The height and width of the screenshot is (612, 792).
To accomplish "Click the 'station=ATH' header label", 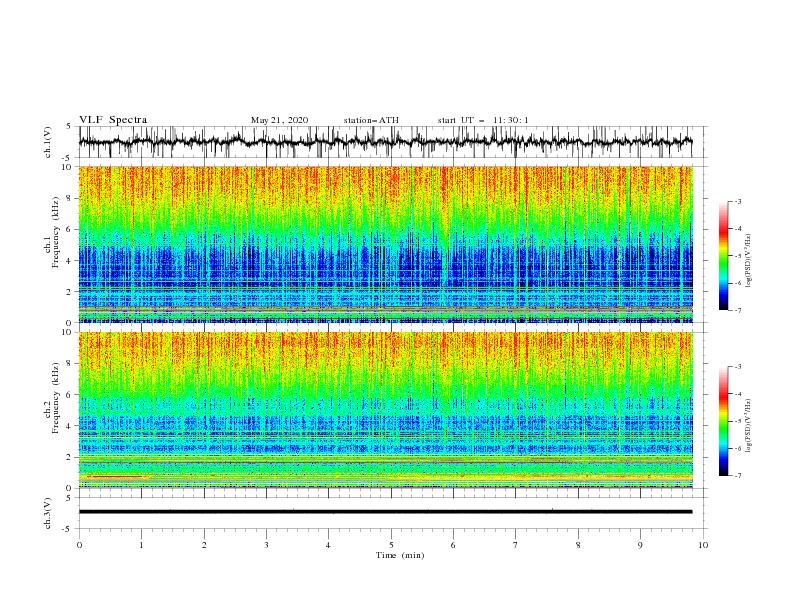I will [x=371, y=120].
